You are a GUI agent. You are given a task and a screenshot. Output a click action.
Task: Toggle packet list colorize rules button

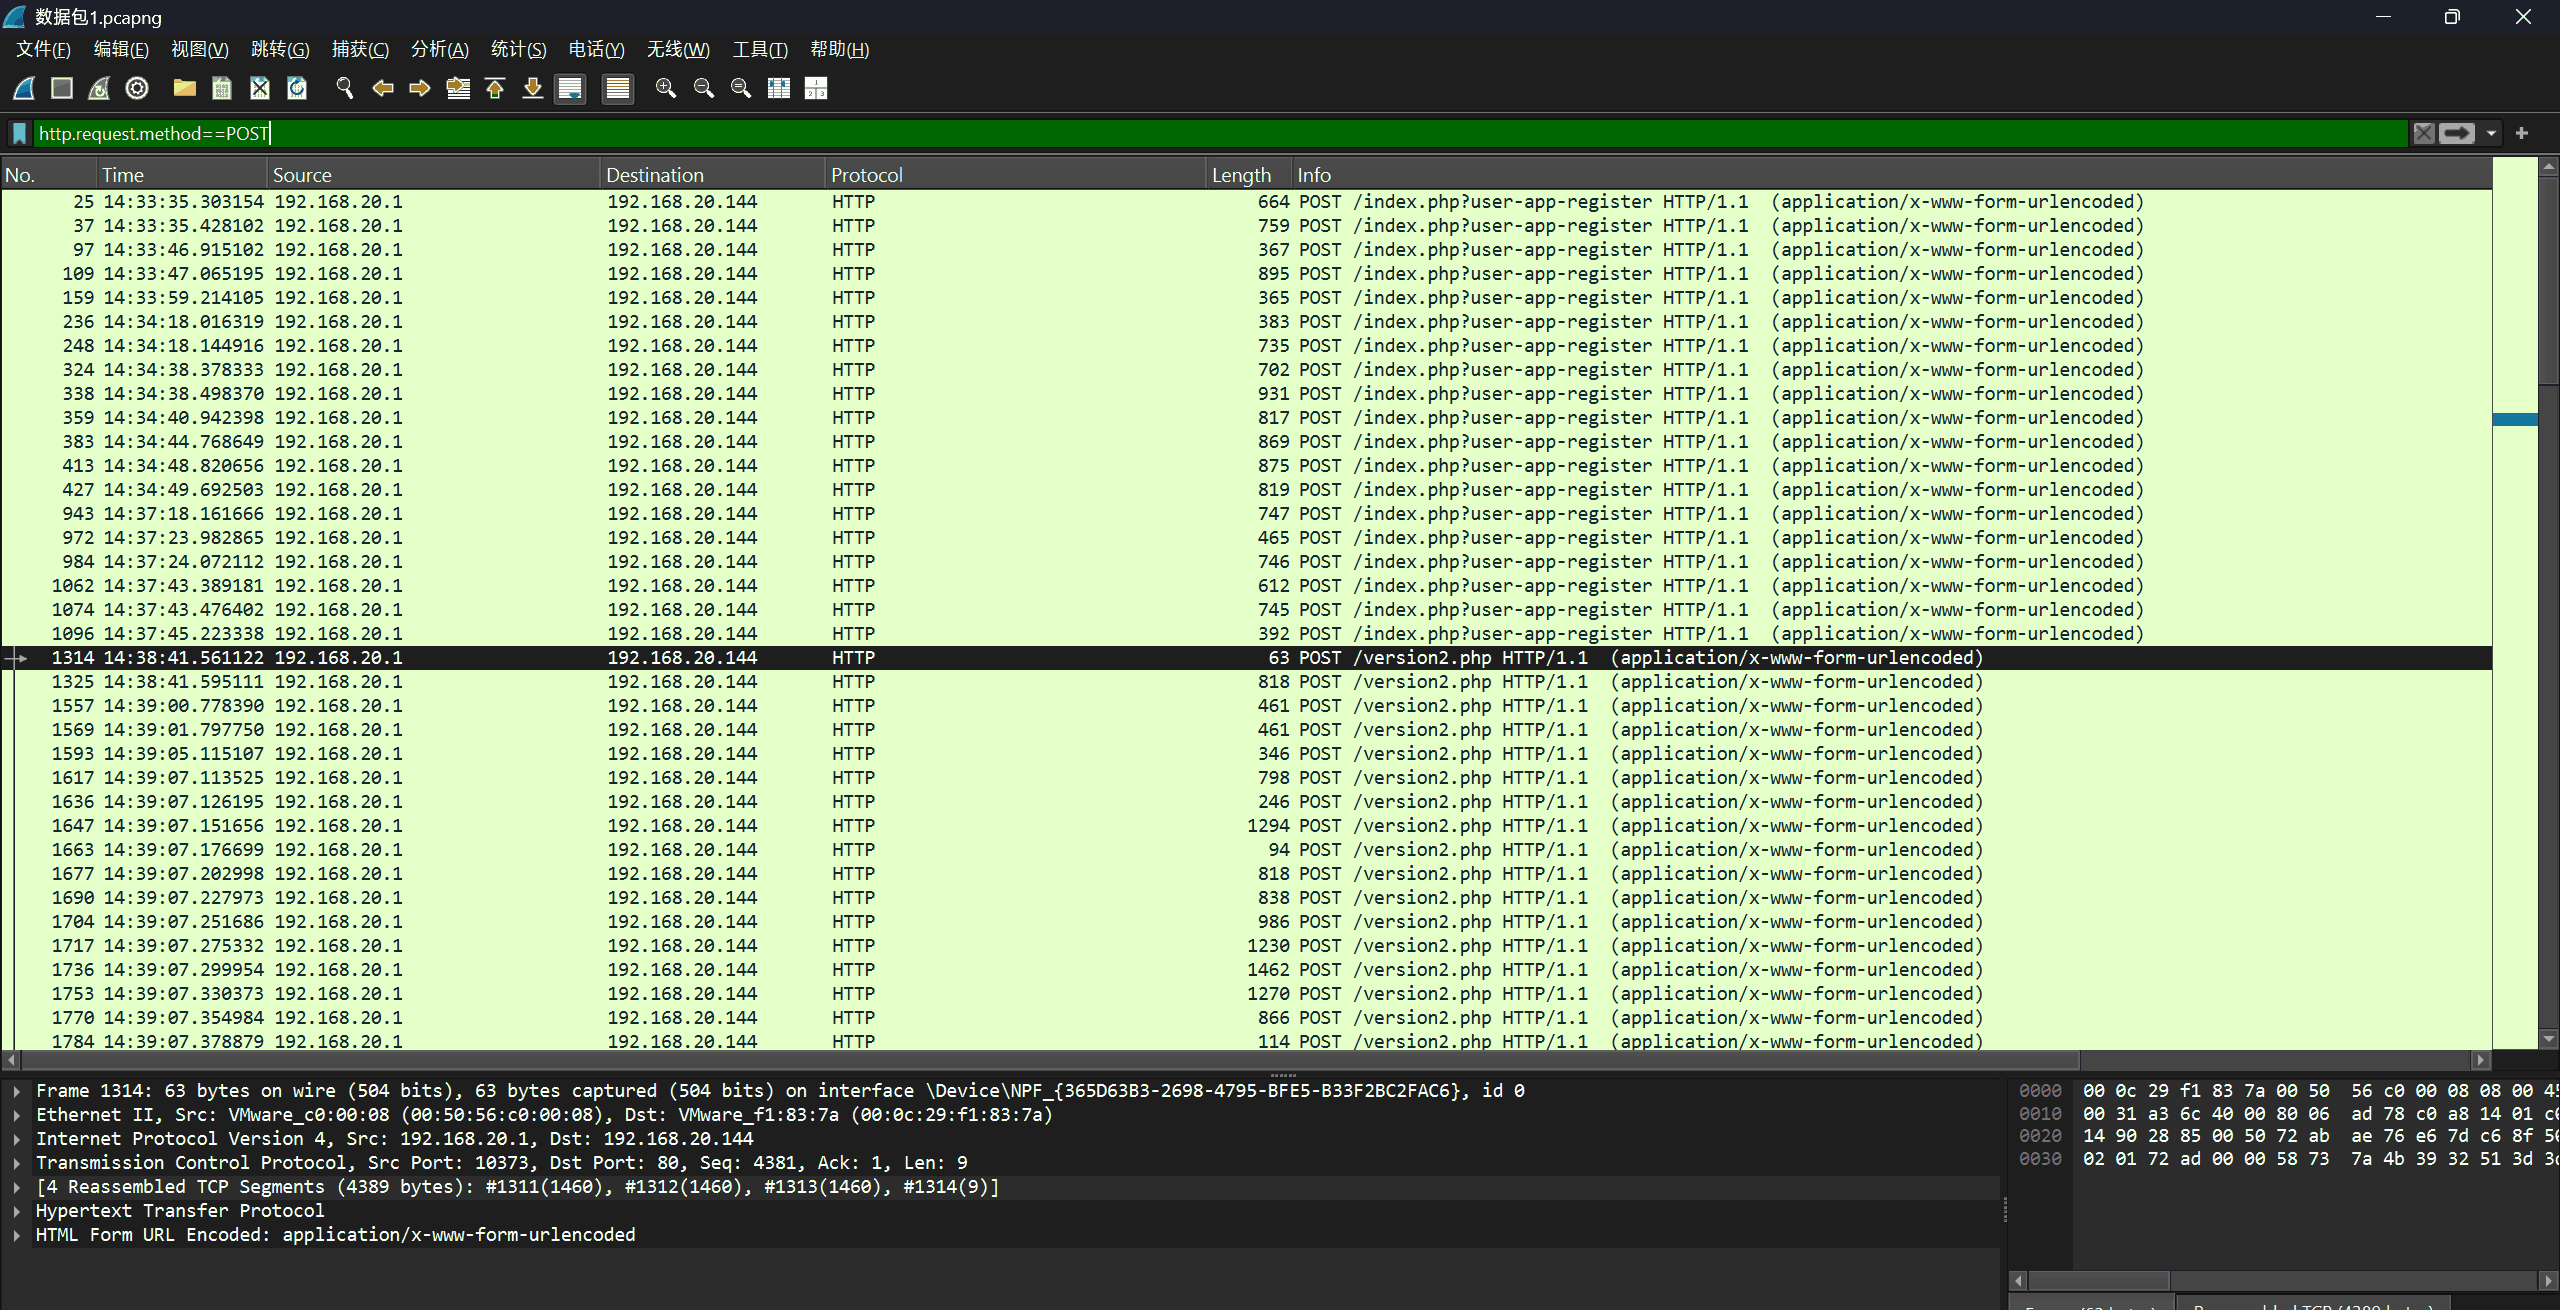pos(618,89)
